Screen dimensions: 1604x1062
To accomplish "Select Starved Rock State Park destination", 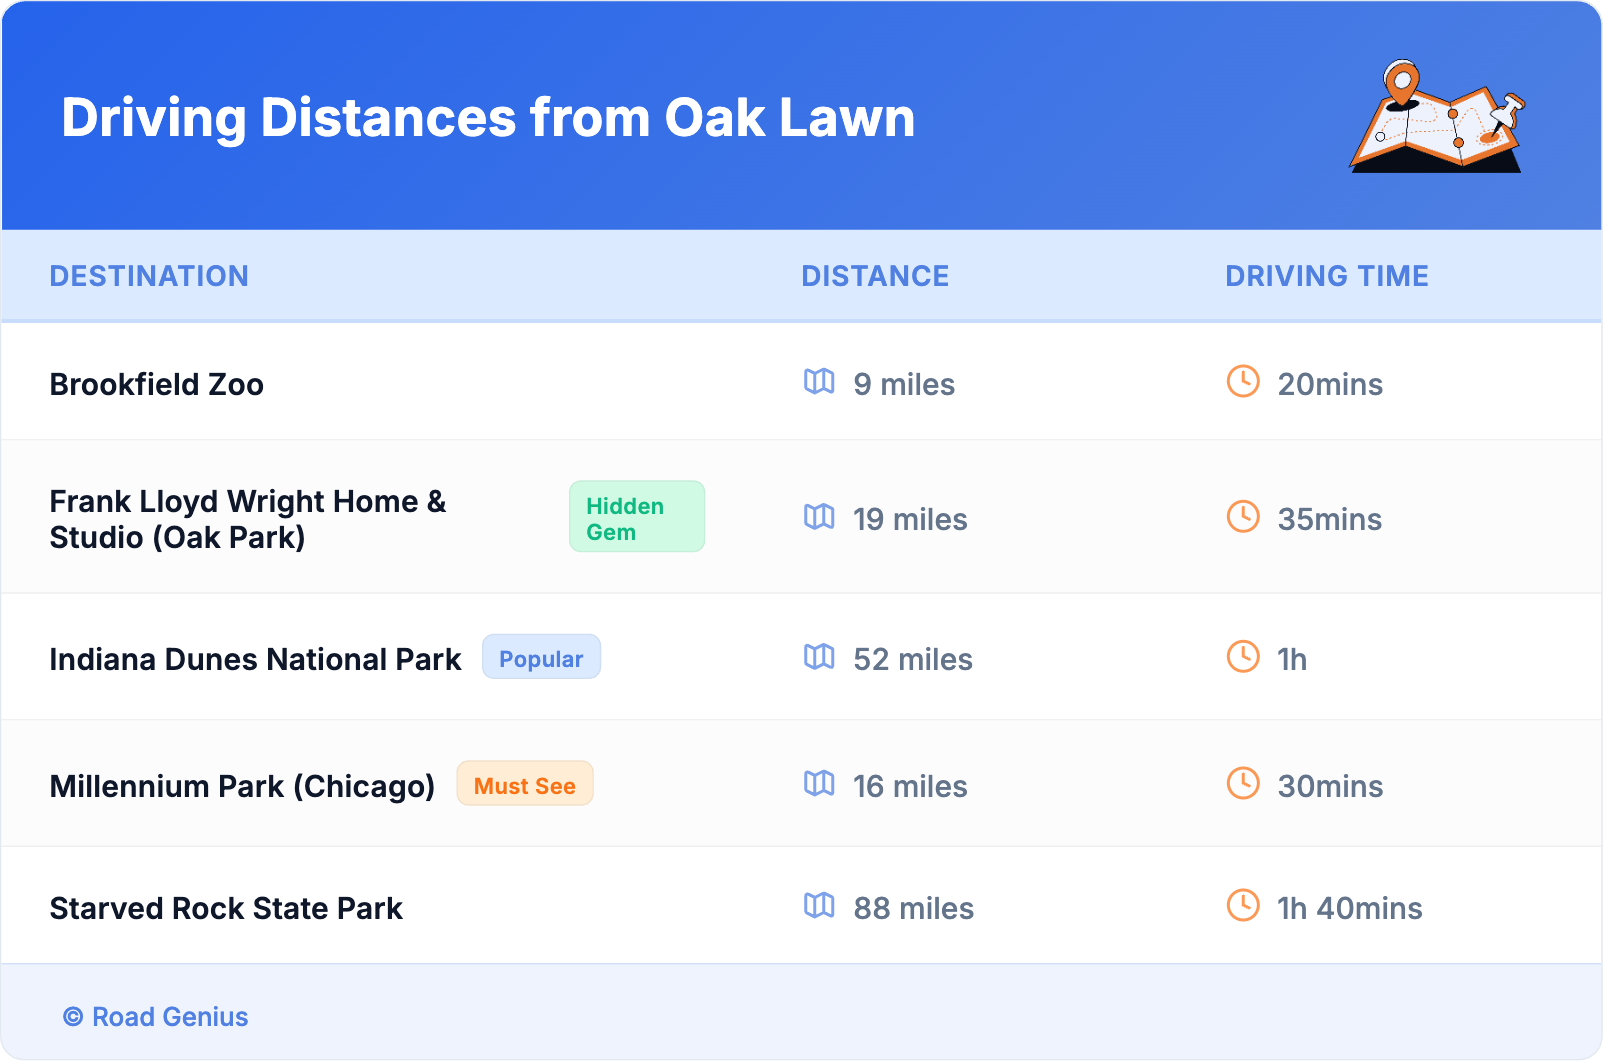I will pyautogui.click(x=226, y=909).
